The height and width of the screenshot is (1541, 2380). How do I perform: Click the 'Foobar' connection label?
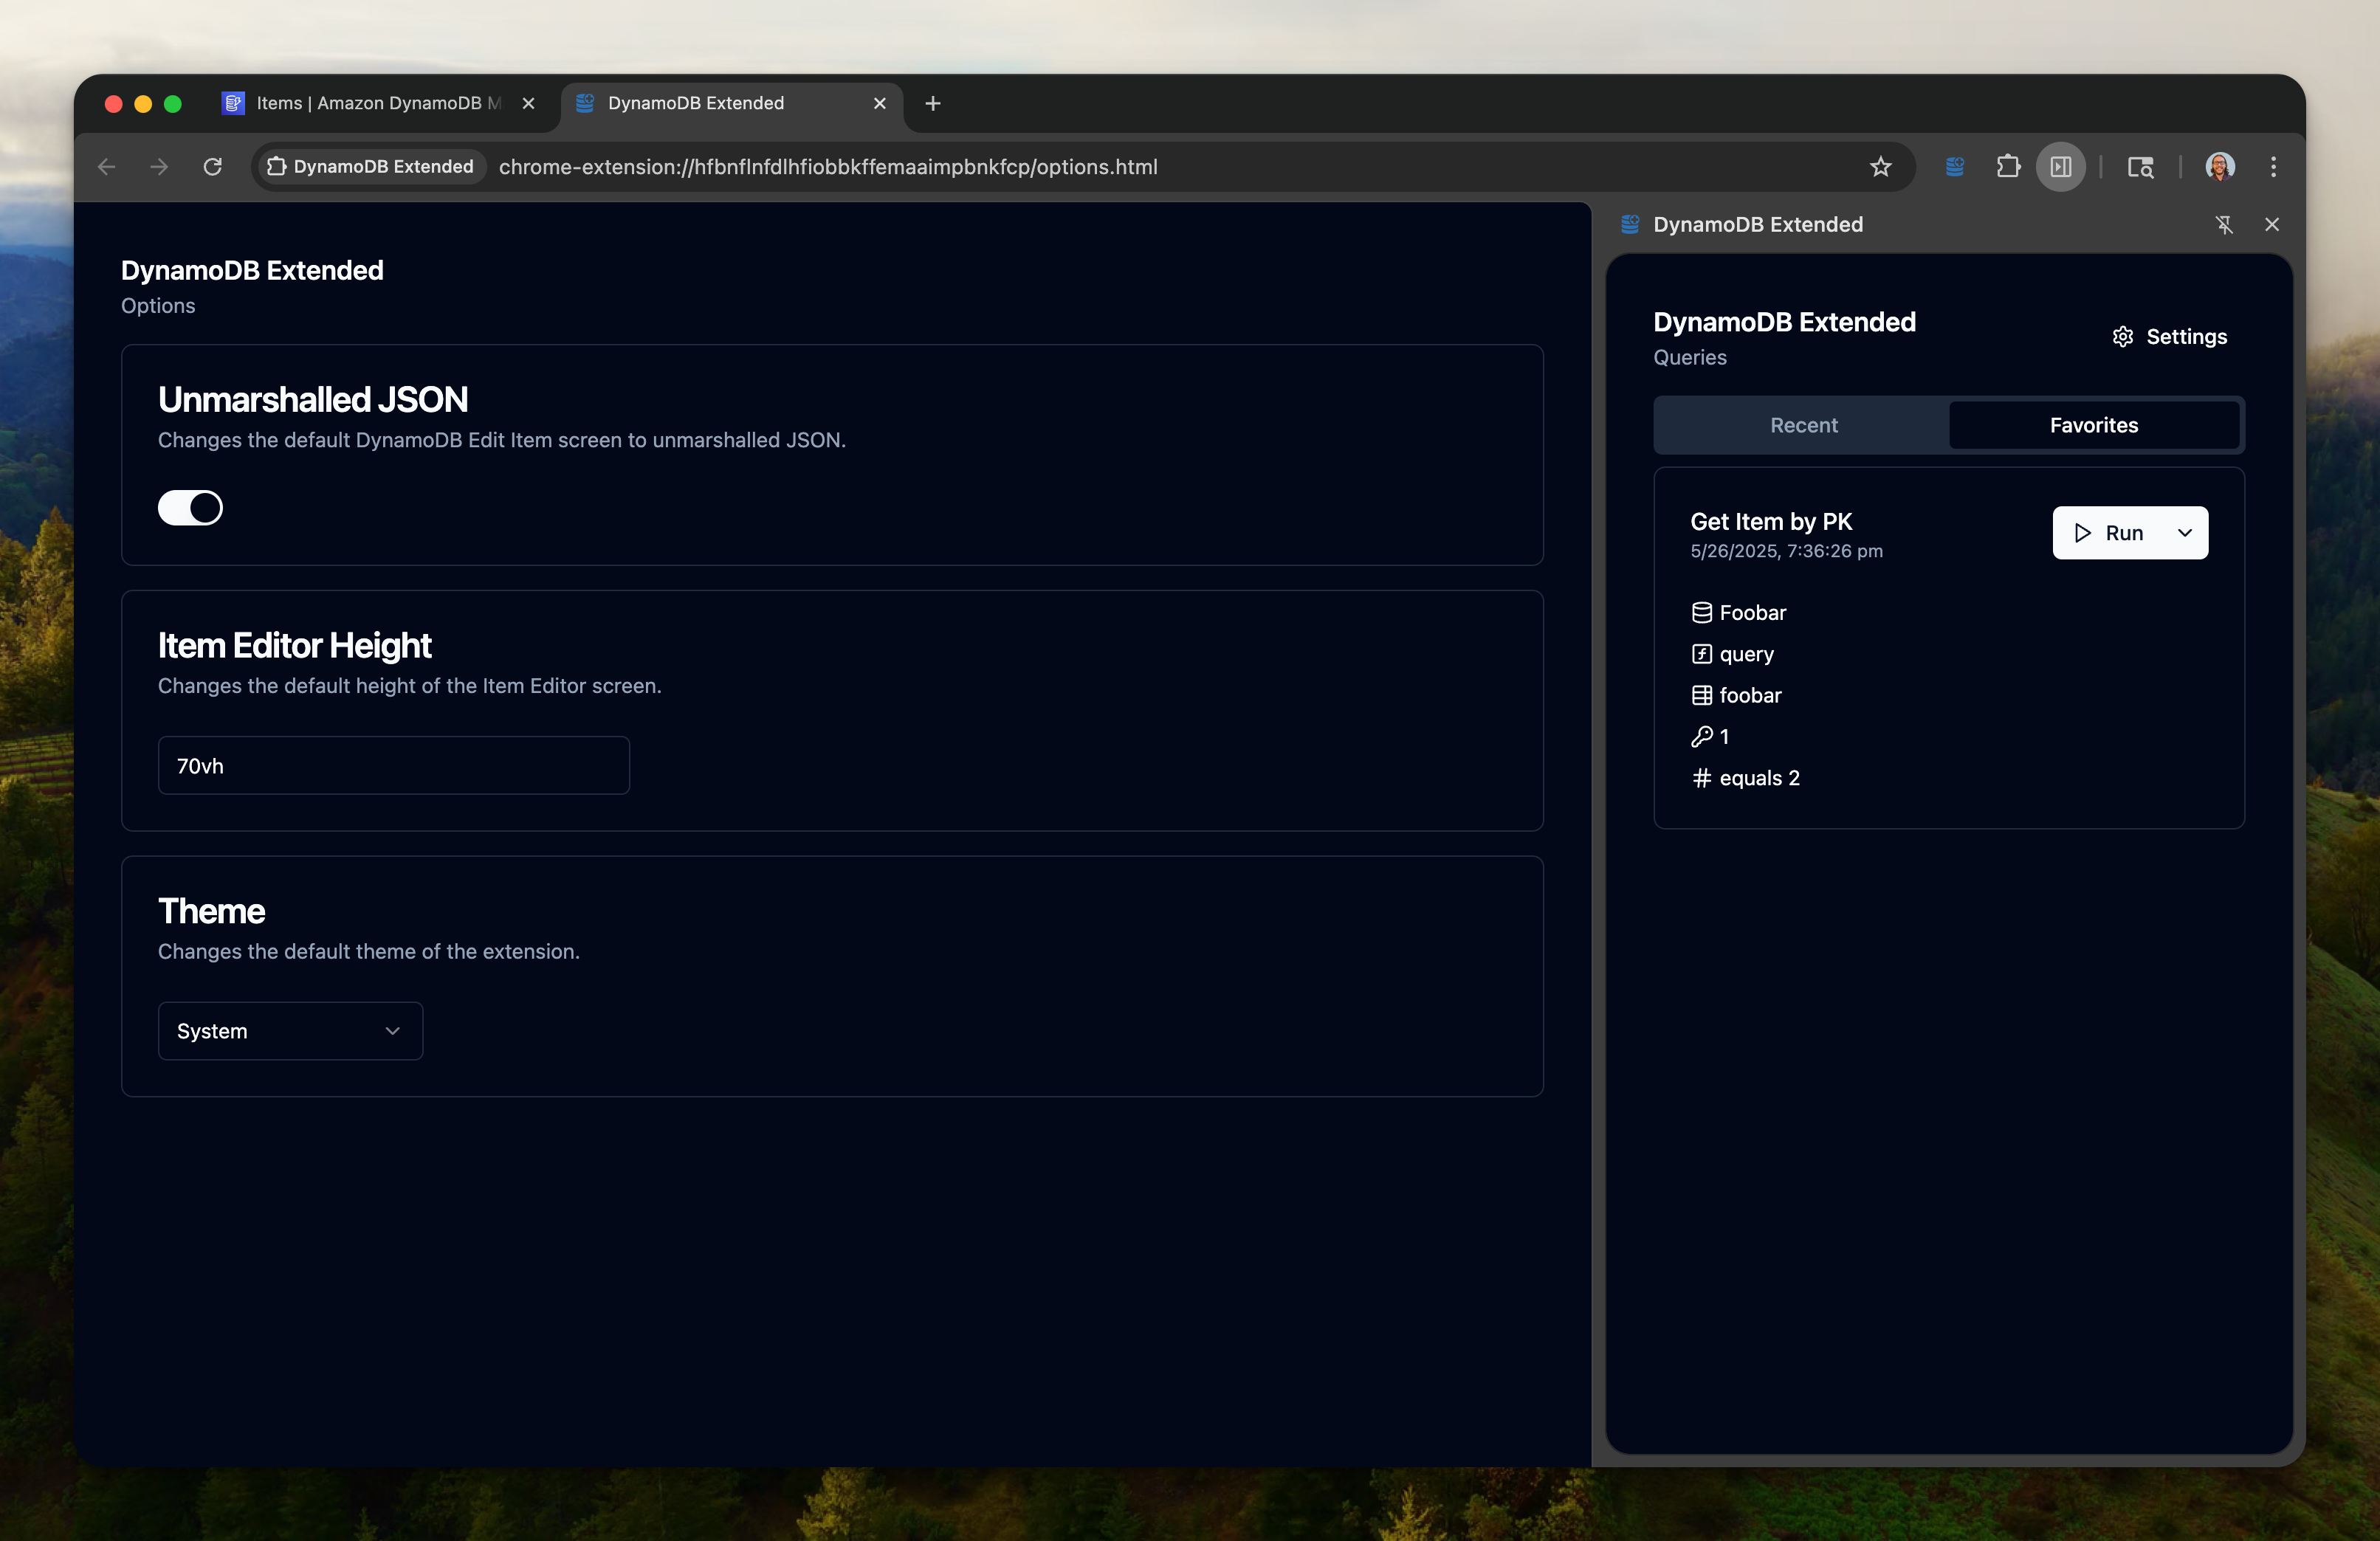(x=1752, y=612)
